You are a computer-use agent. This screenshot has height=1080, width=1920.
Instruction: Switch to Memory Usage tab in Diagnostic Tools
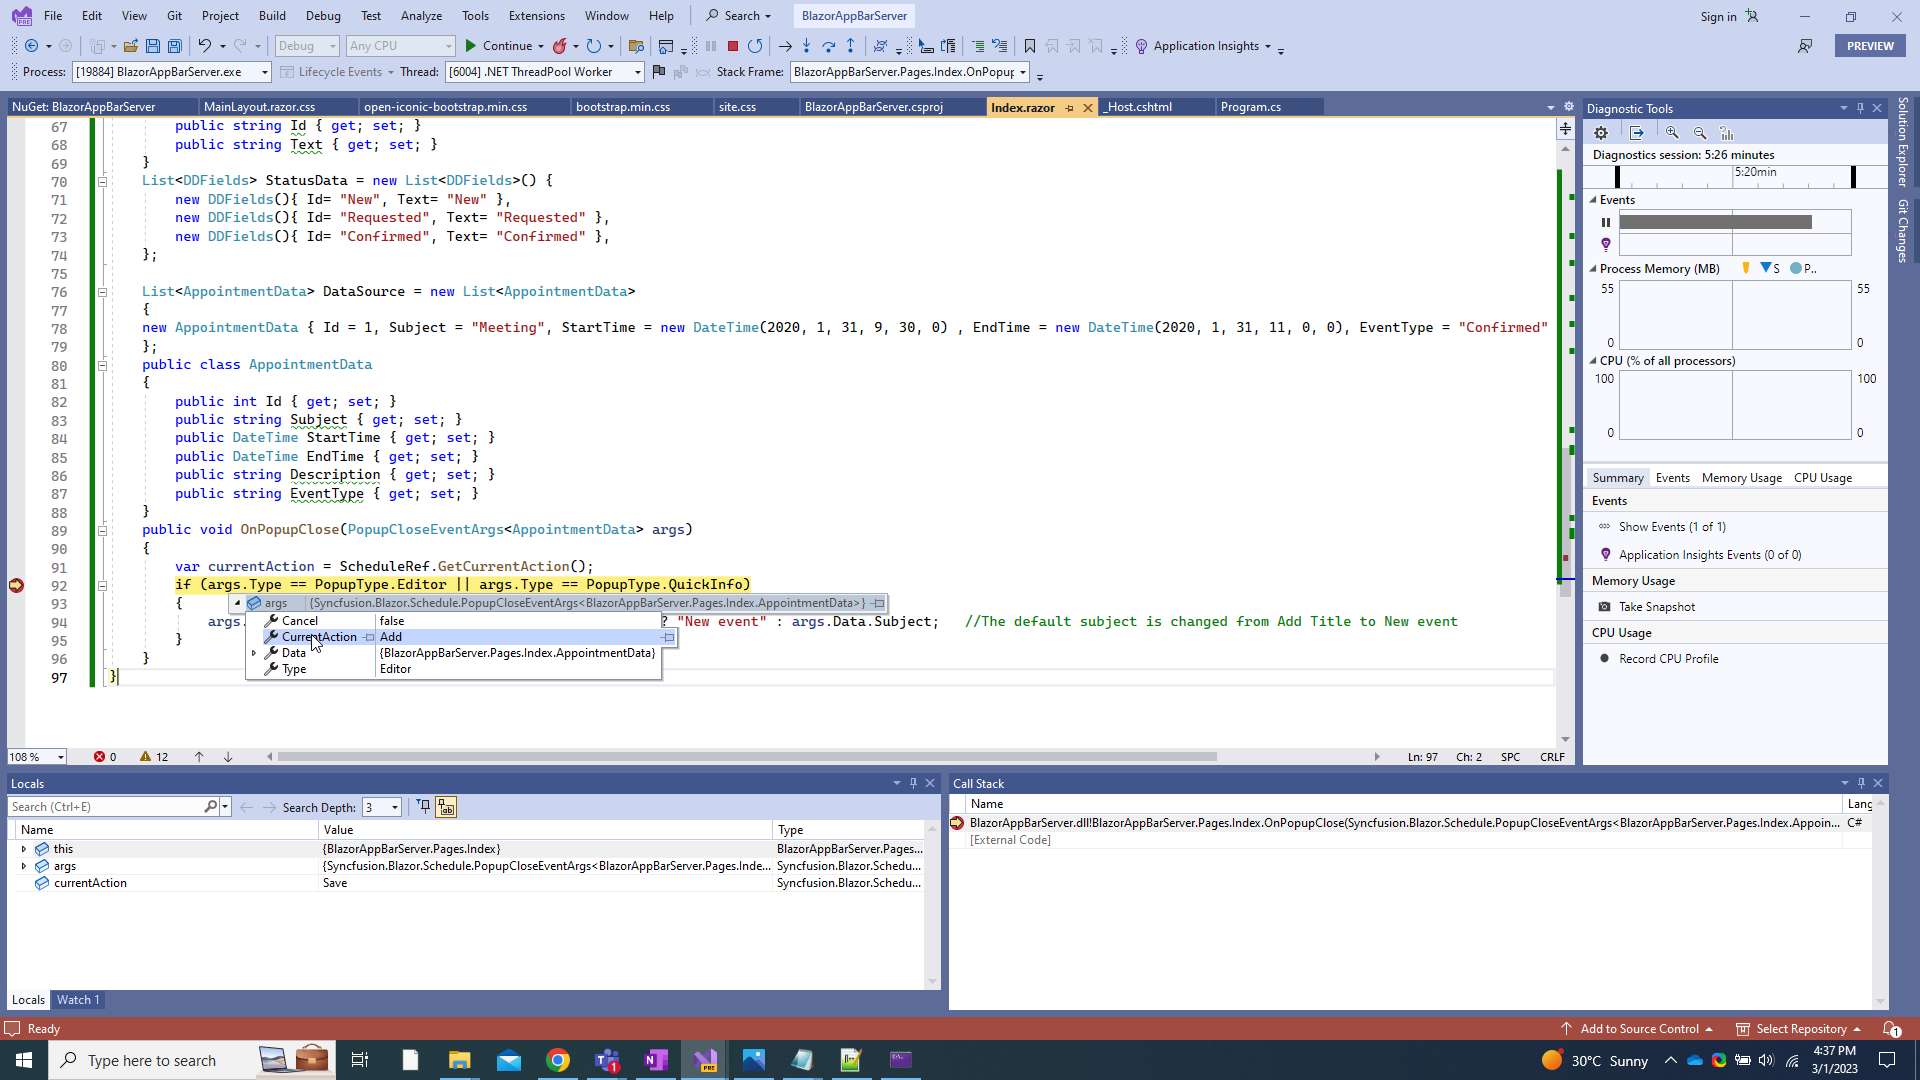pyautogui.click(x=1741, y=478)
